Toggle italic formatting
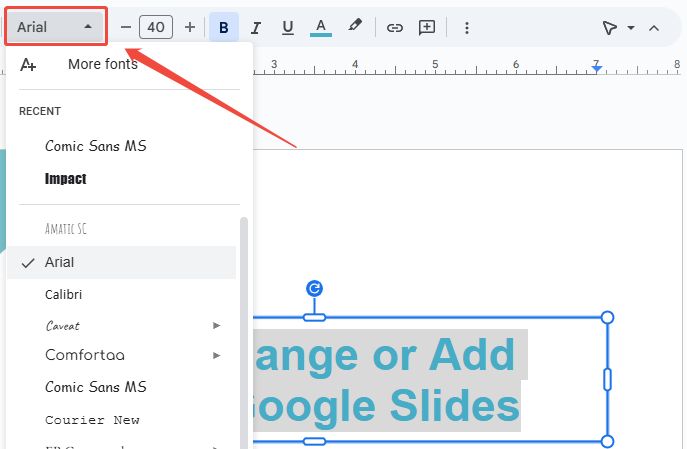 [x=256, y=28]
